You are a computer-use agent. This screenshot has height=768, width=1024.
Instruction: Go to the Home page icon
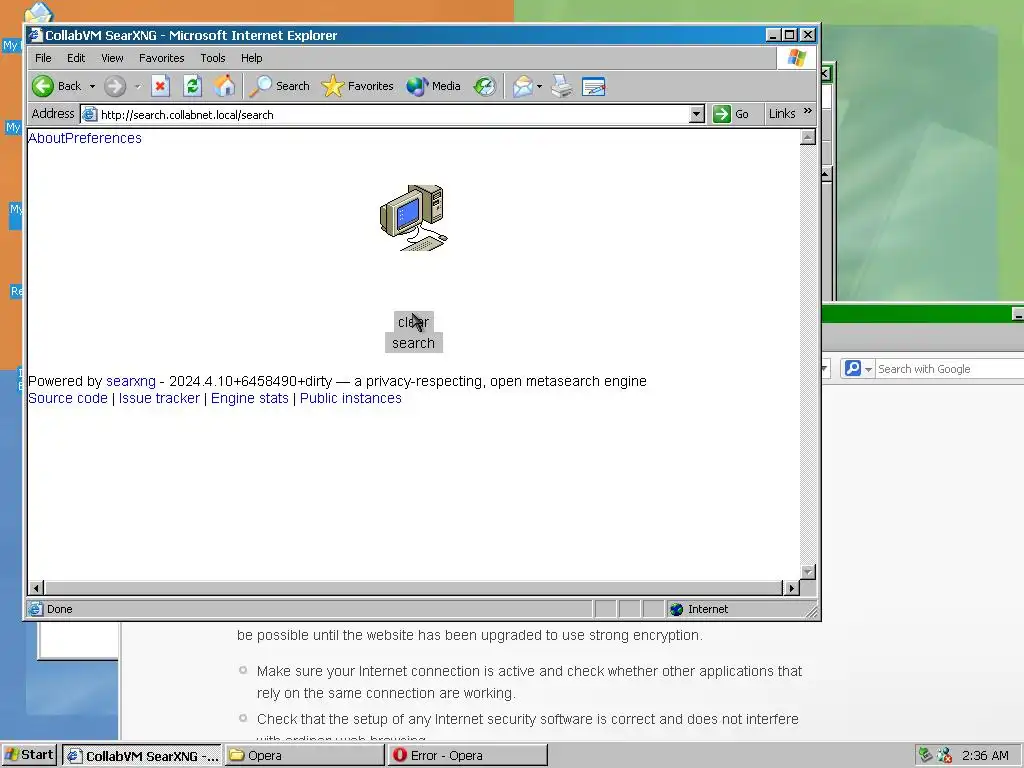(224, 86)
